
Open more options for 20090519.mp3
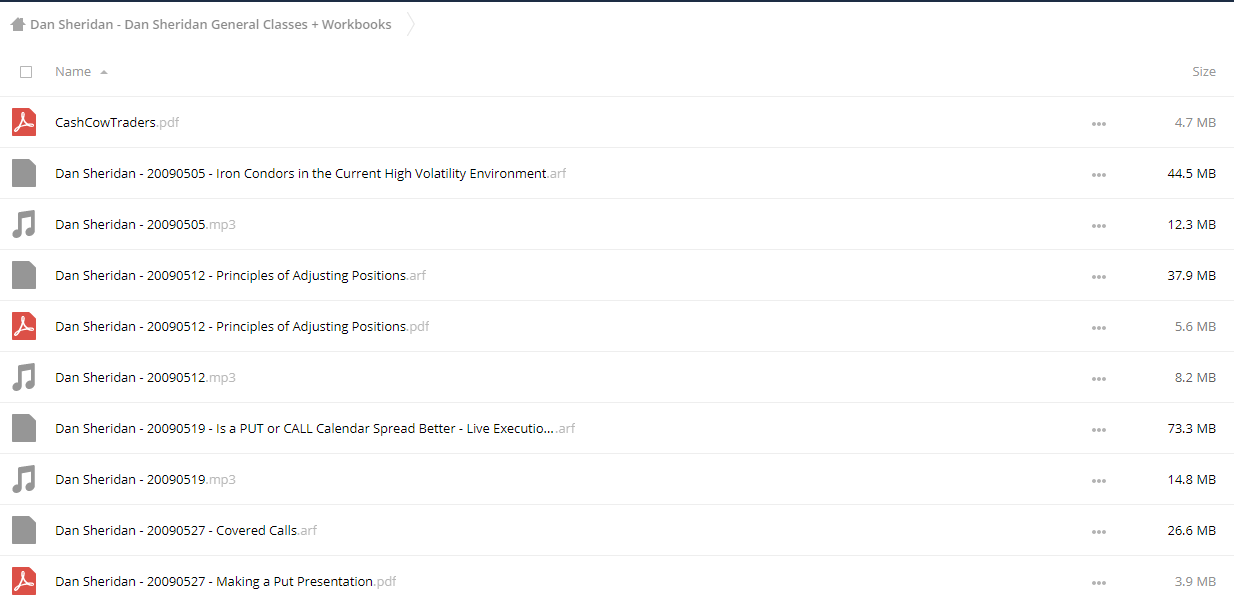point(1099,481)
